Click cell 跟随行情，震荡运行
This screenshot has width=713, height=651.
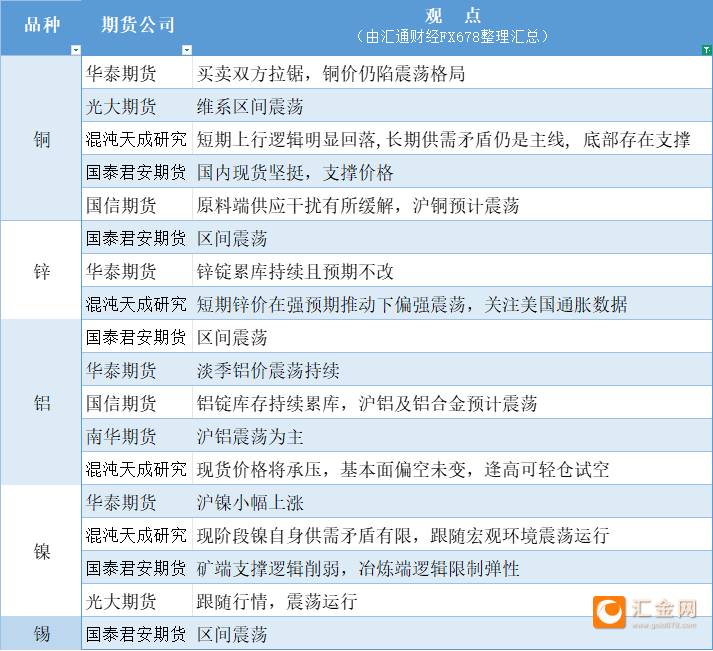(452, 600)
